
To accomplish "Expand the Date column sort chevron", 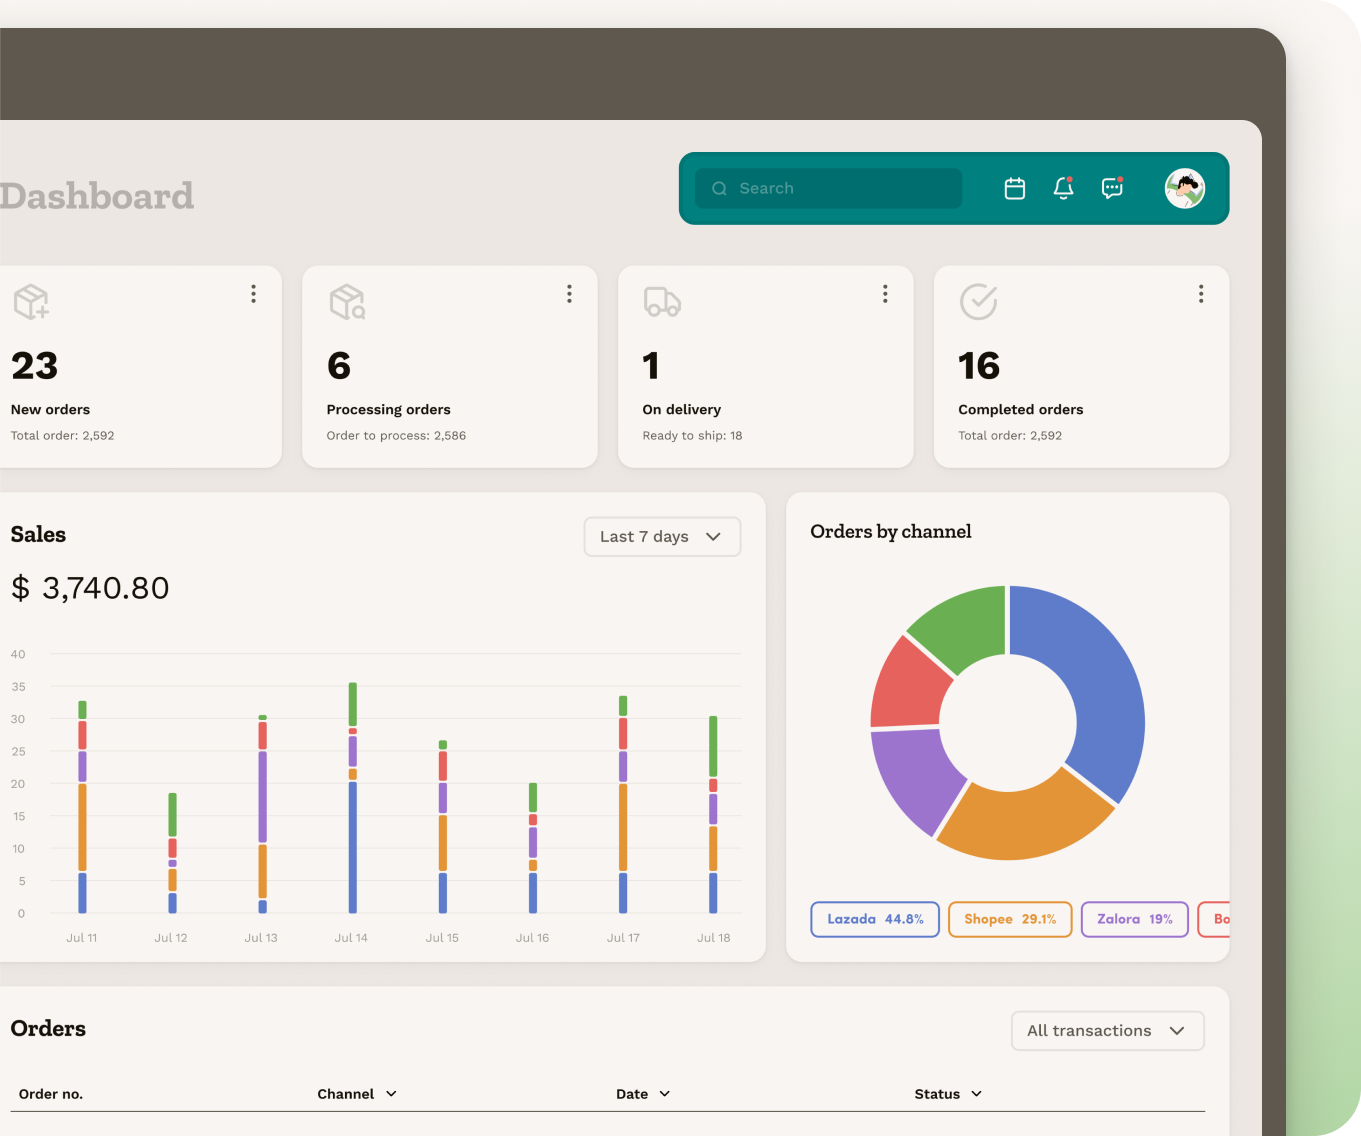I will [x=665, y=1094].
